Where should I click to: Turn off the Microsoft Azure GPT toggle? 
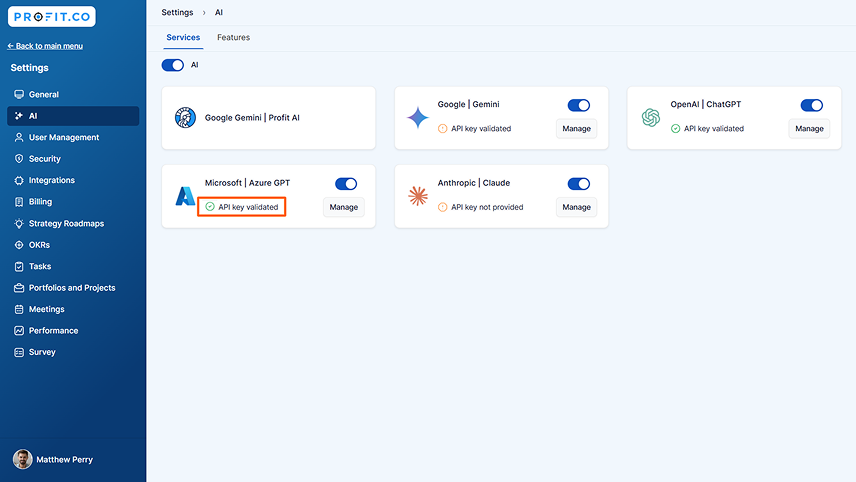(346, 184)
